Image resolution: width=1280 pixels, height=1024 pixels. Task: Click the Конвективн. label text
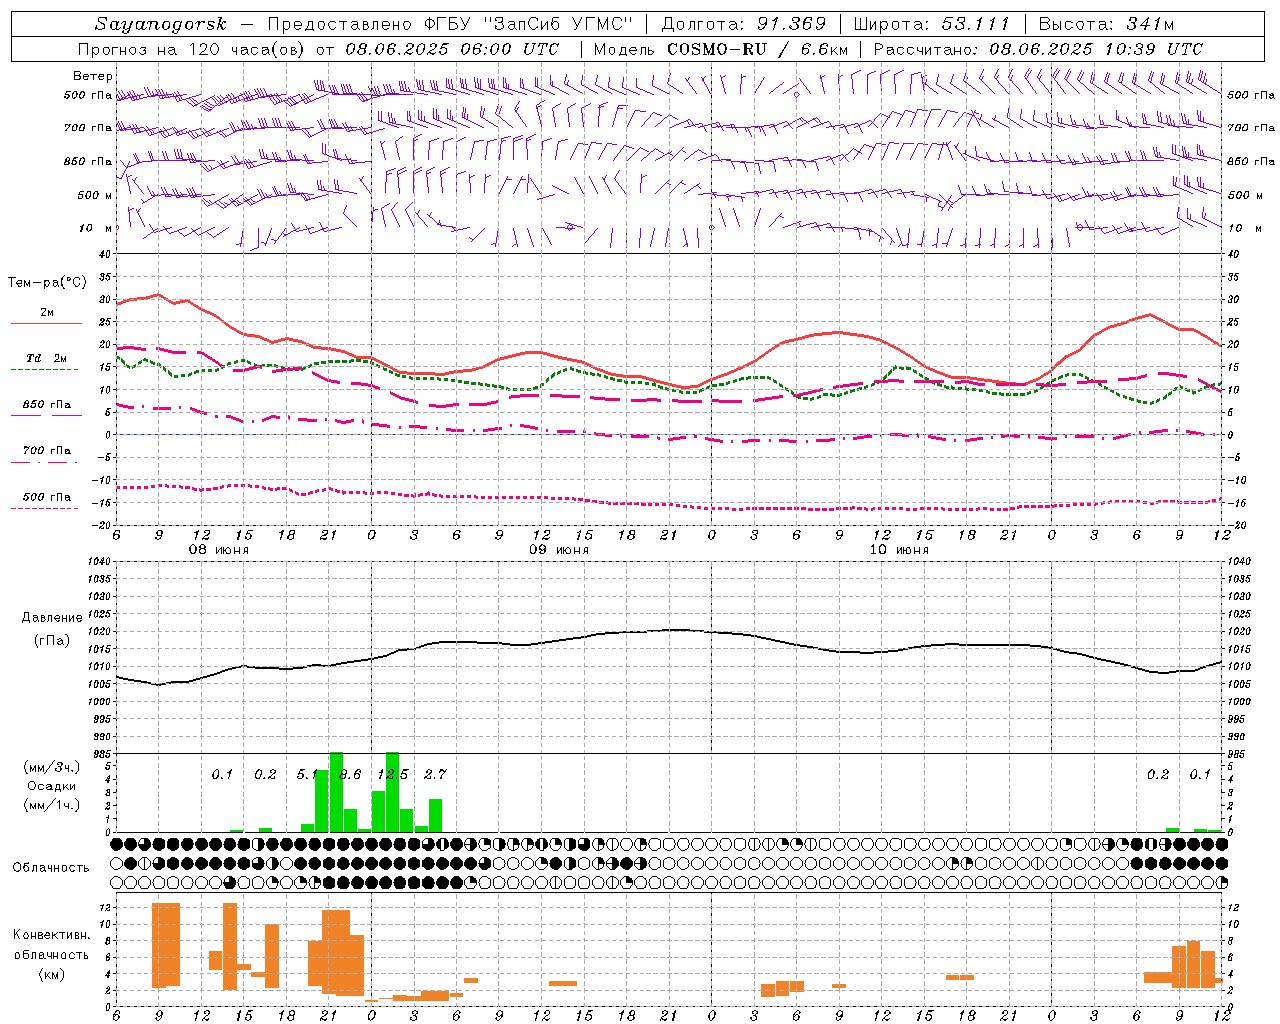pyautogui.click(x=51, y=935)
